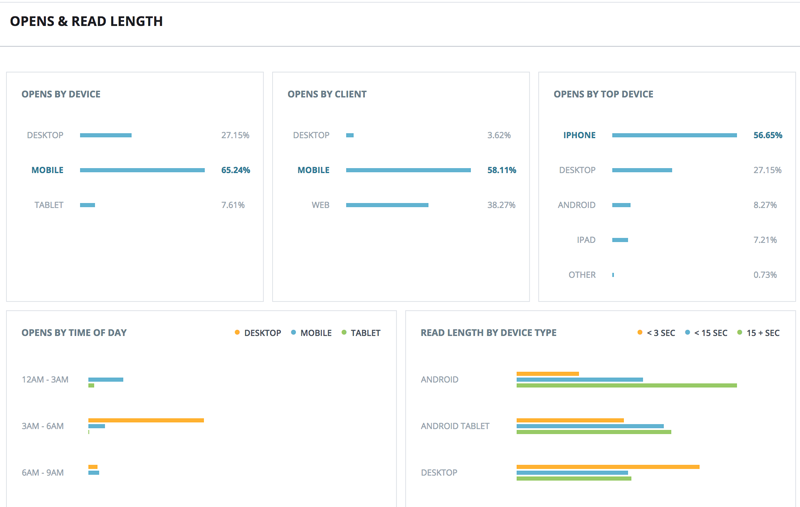Click the DESKTOP label in Read Length

tap(439, 473)
